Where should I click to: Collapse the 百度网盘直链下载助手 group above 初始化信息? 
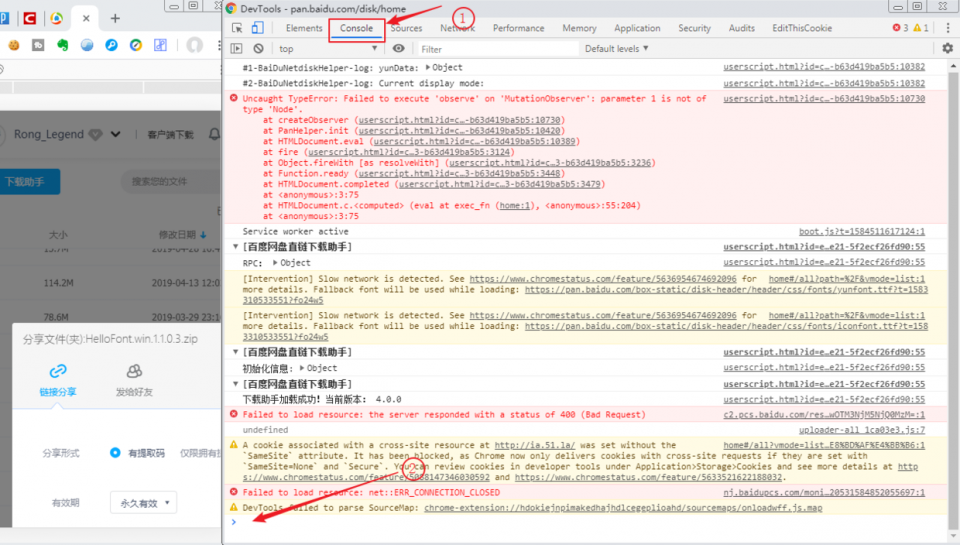235,352
